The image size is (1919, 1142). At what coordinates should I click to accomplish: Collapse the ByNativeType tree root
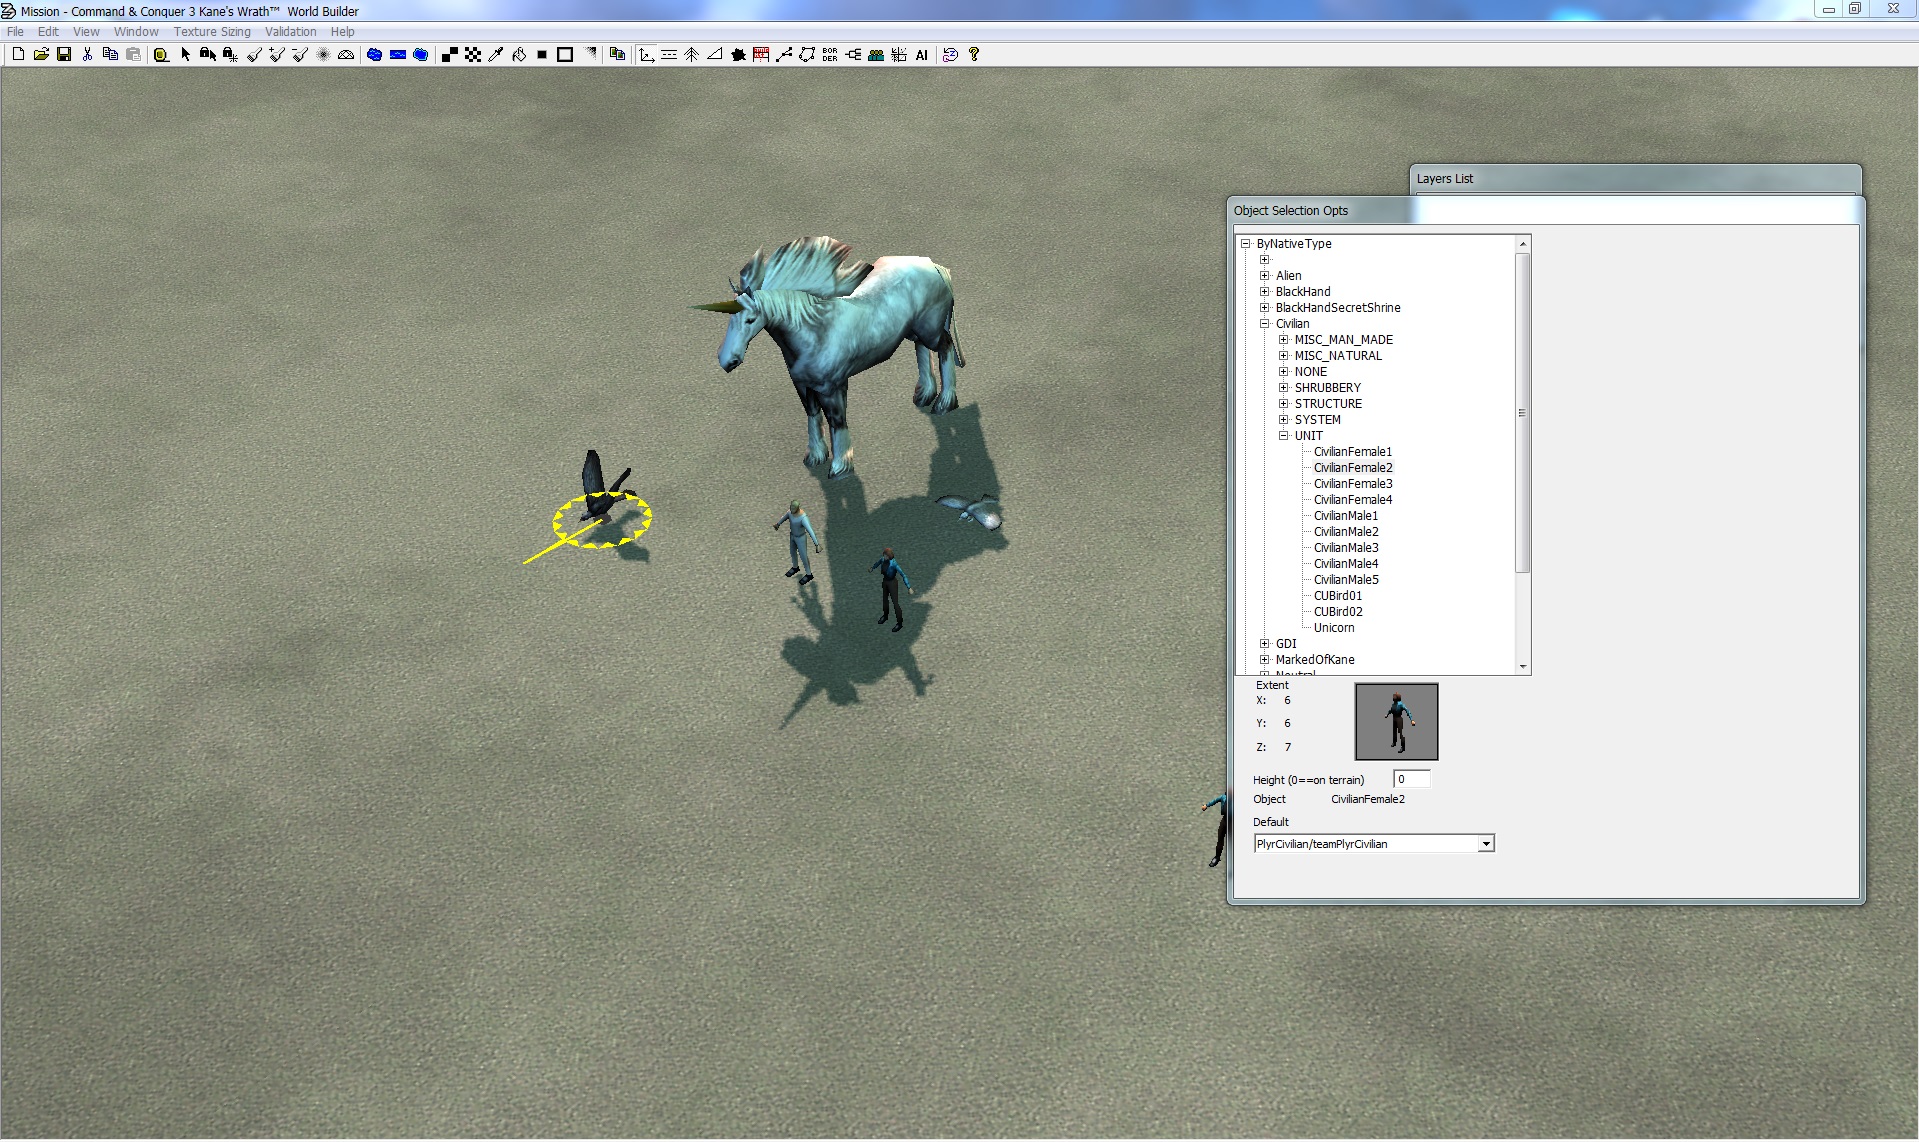tap(1246, 244)
